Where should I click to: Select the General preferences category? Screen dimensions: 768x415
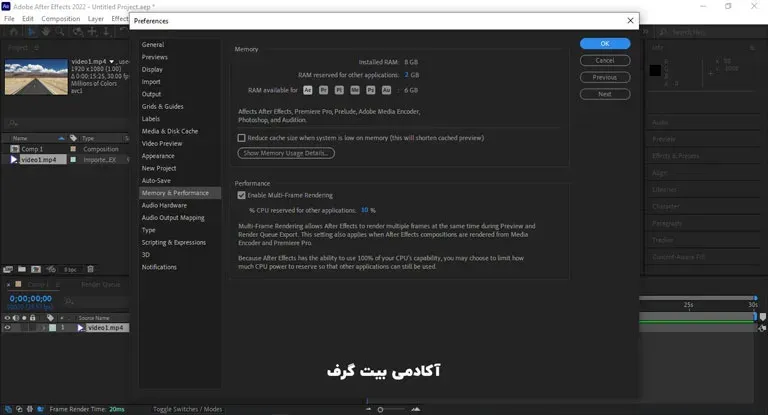point(153,45)
